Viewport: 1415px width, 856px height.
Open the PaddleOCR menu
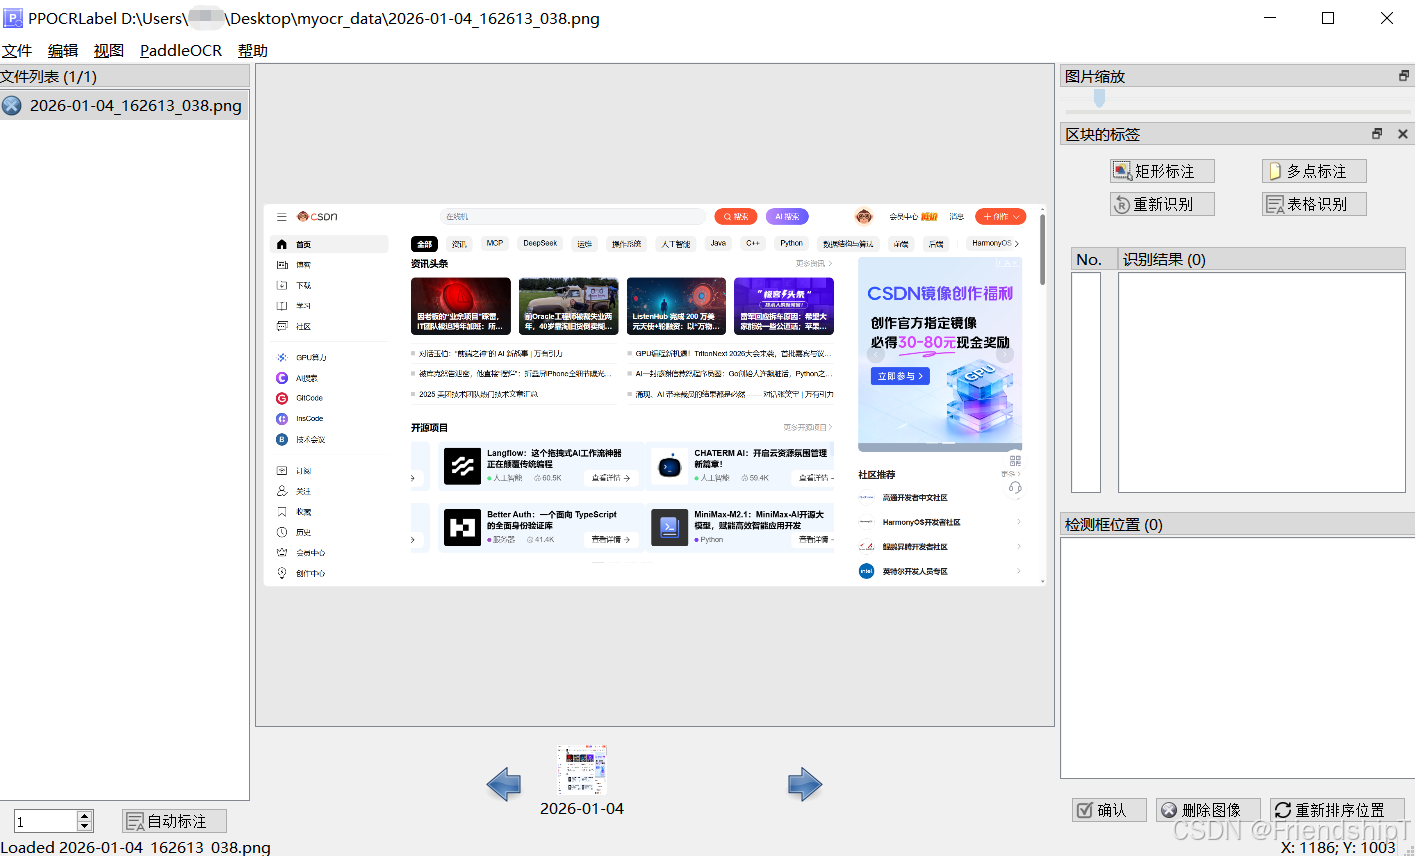pyautogui.click(x=181, y=51)
